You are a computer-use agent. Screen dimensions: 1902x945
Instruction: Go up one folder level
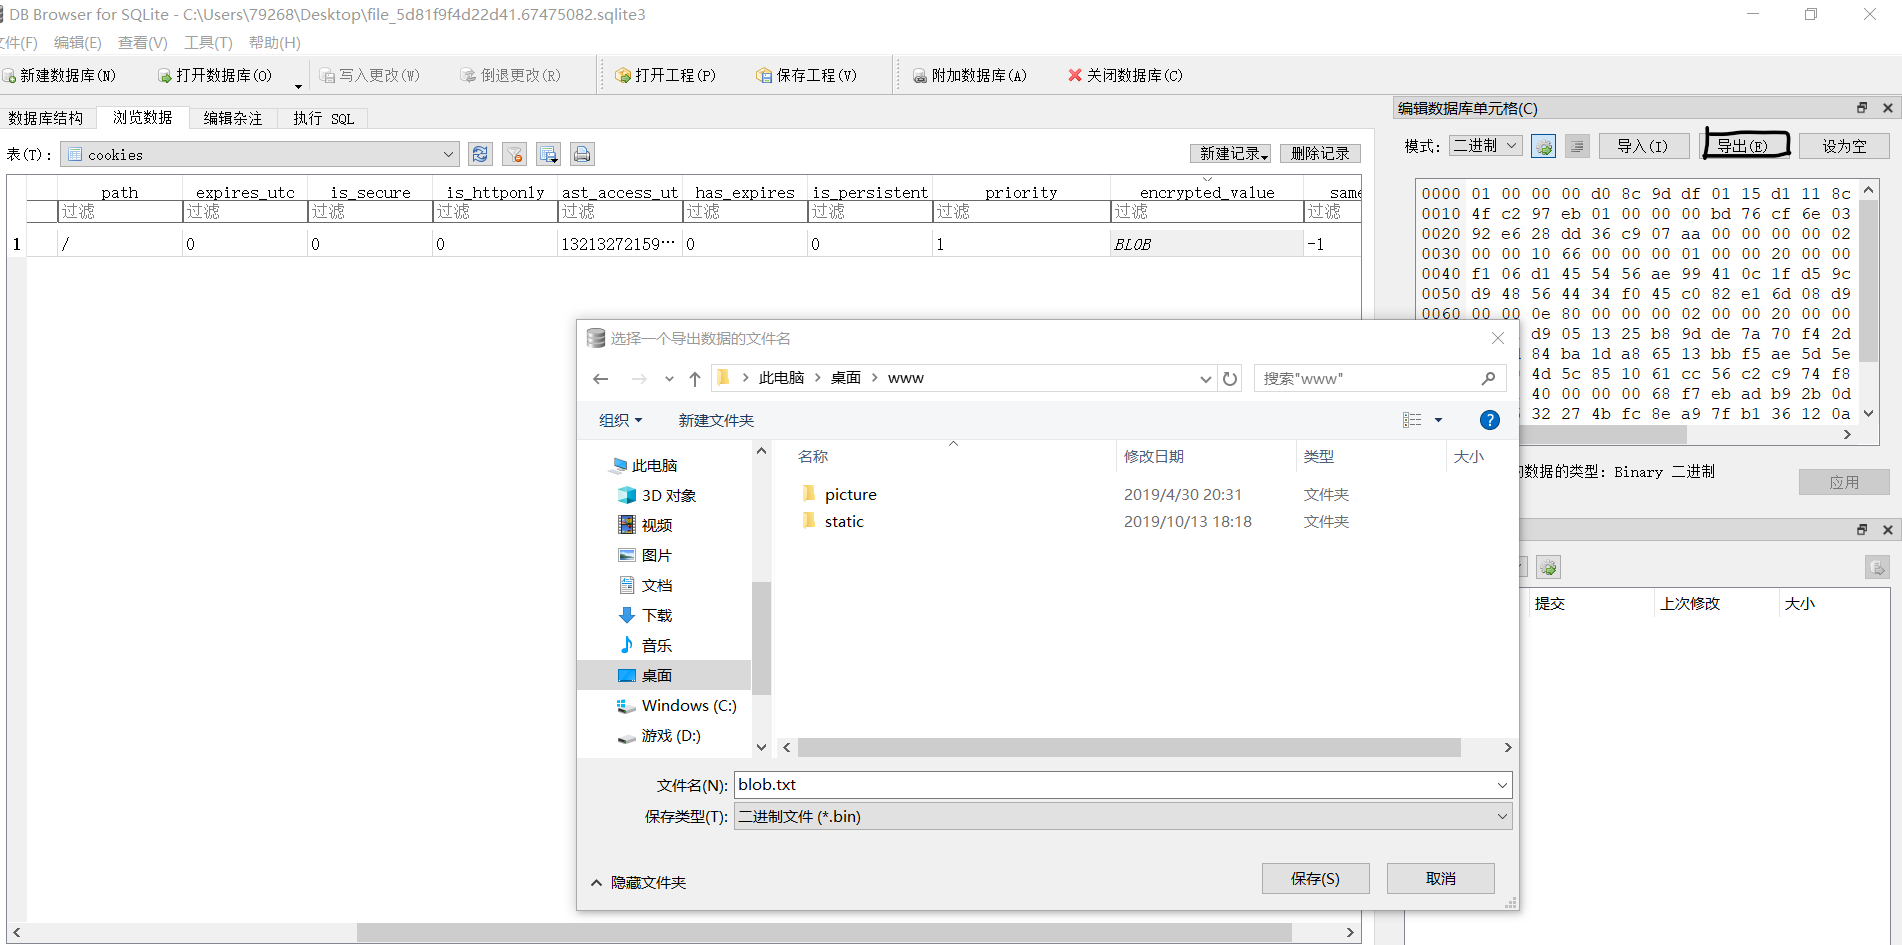pyautogui.click(x=695, y=378)
